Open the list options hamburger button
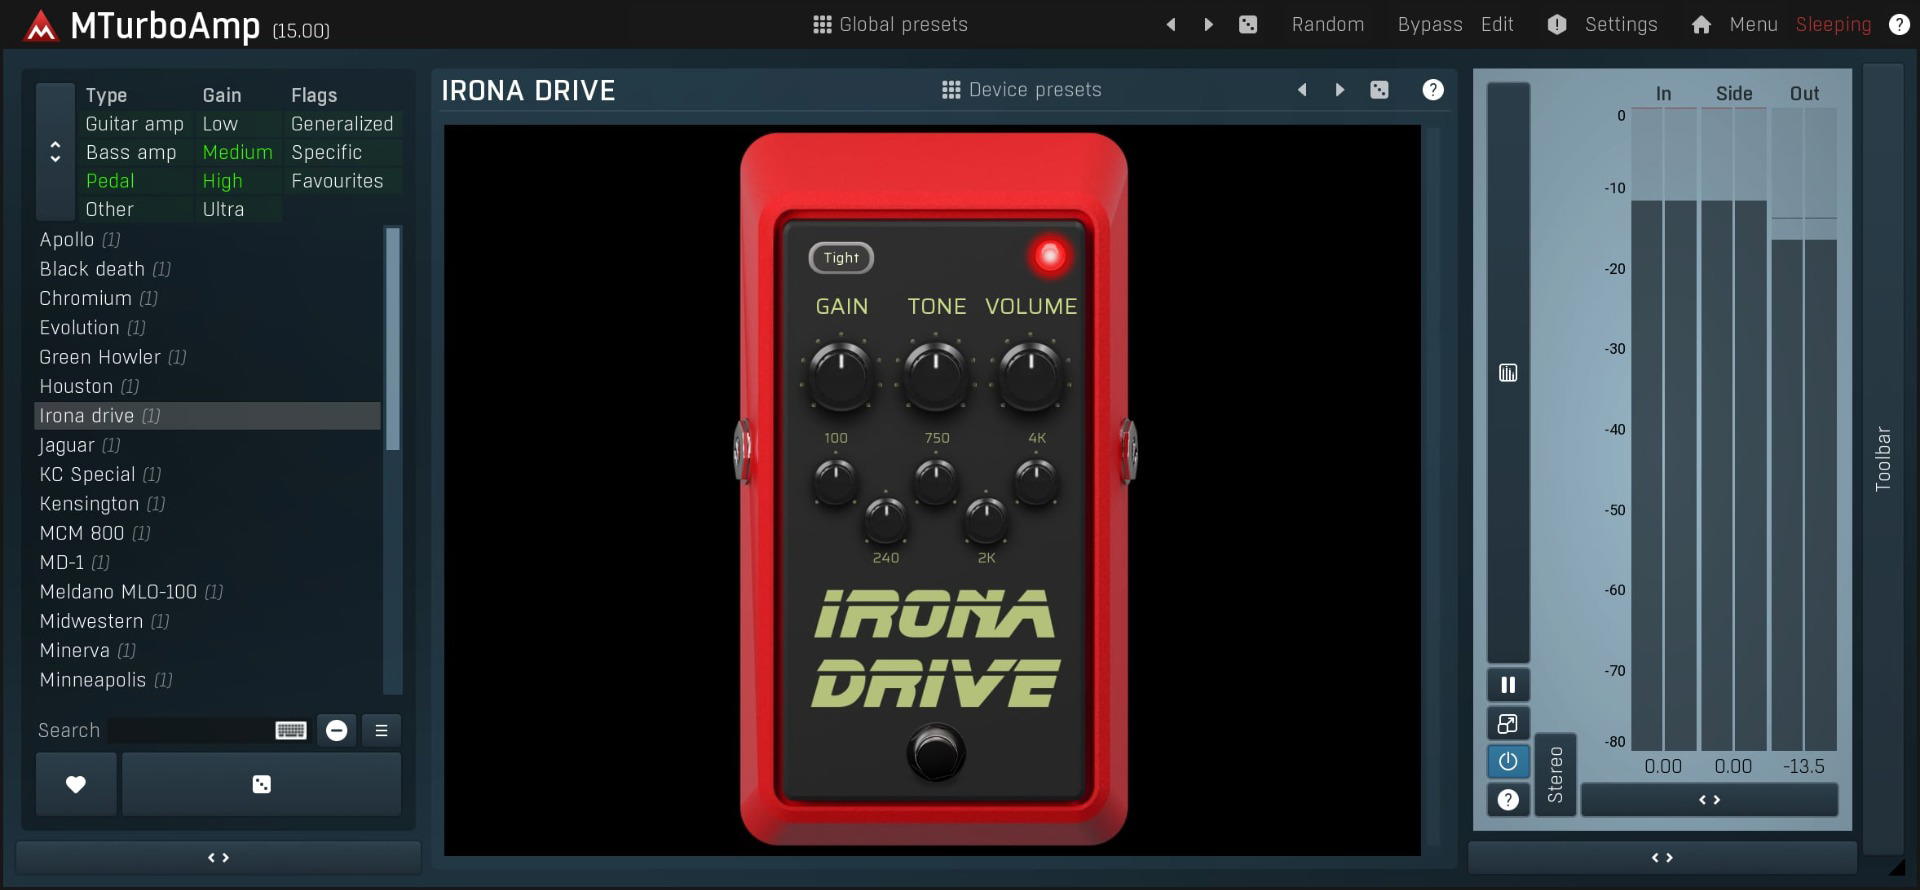1920x890 pixels. [x=381, y=730]
